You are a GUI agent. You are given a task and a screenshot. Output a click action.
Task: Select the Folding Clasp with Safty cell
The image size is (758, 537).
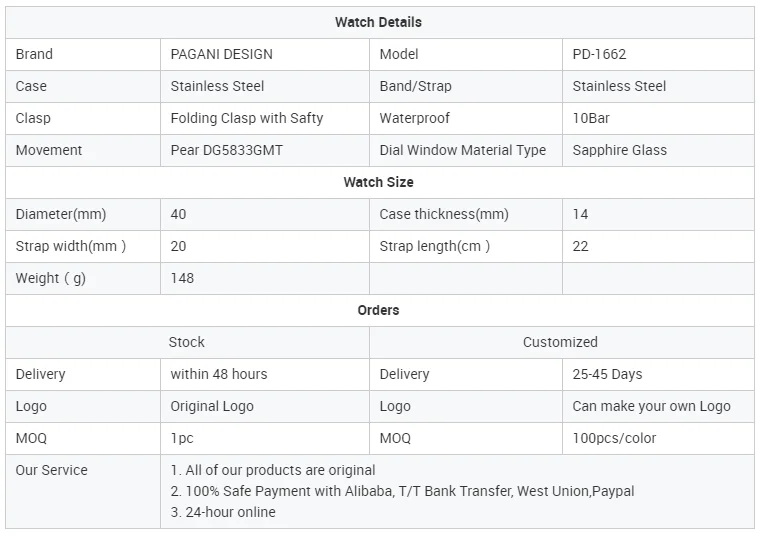(247, 118)
